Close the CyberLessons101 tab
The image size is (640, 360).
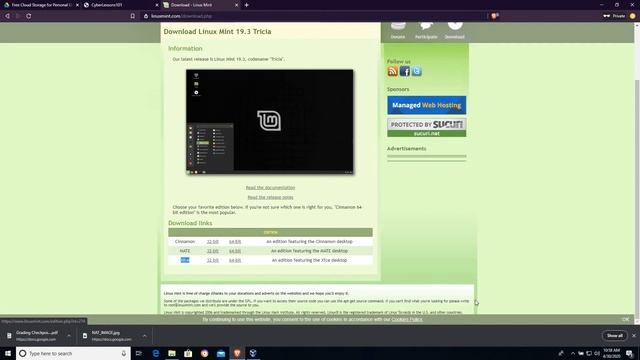coord(157,5)
